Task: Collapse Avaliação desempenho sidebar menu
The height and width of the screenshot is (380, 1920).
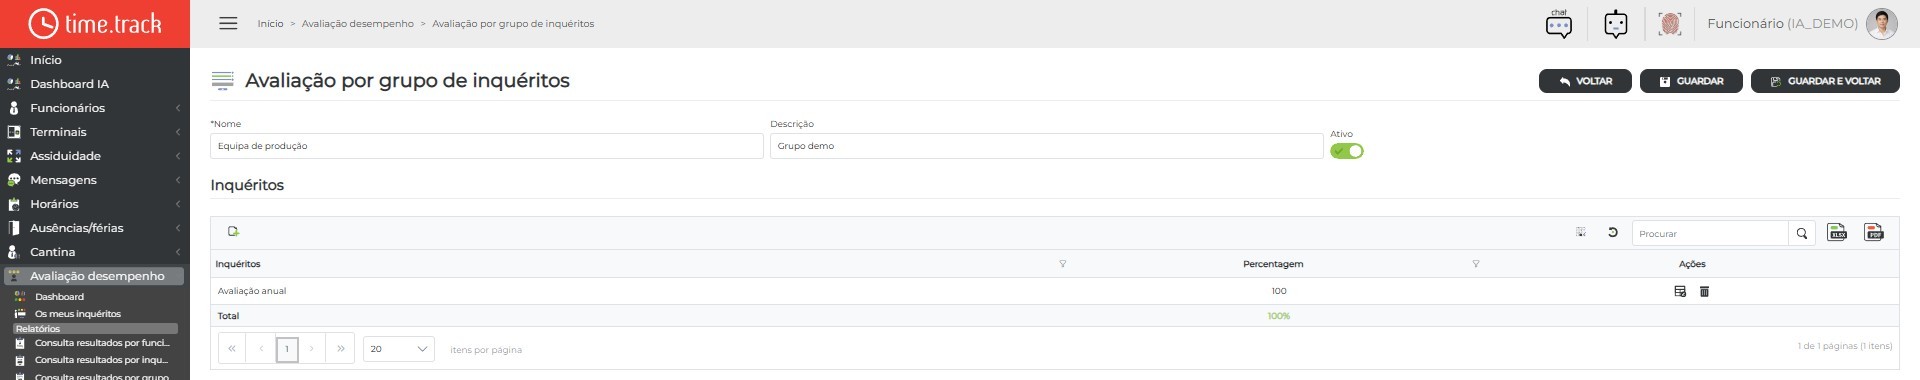Action: 94,276
